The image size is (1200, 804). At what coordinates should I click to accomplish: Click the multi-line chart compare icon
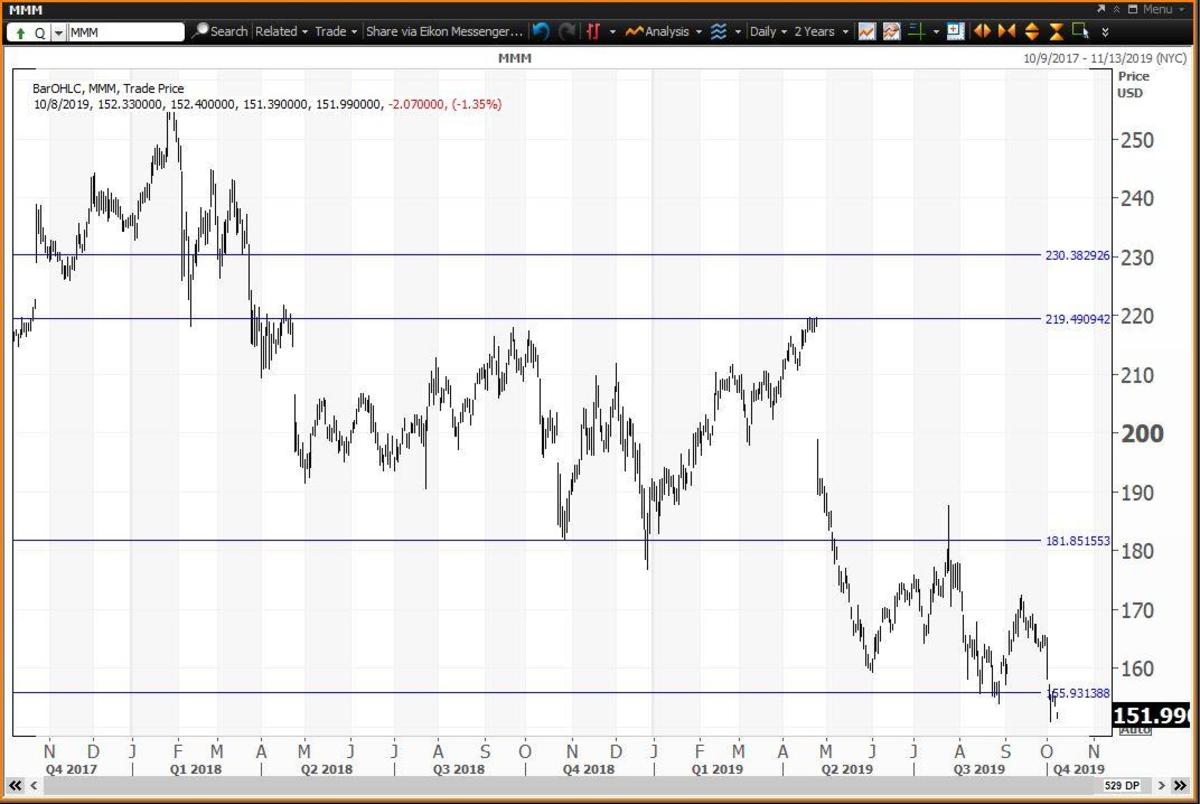tap(891, 31)
